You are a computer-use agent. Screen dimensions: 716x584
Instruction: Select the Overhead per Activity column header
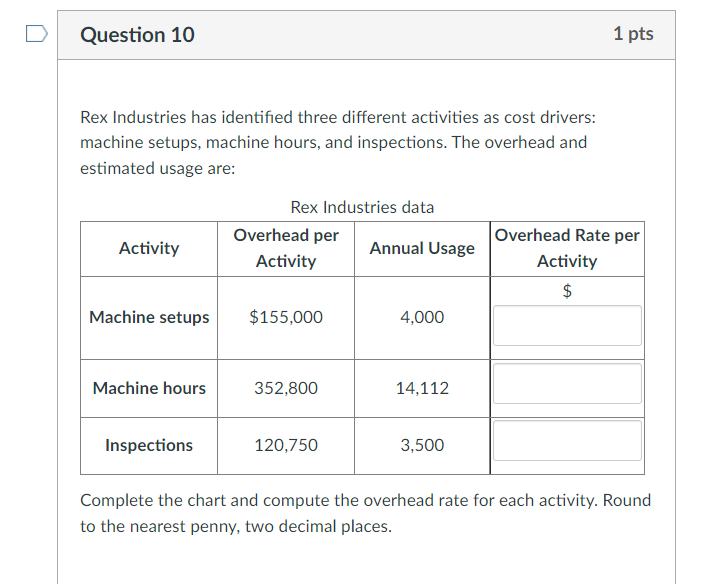(x=286, y=248)
